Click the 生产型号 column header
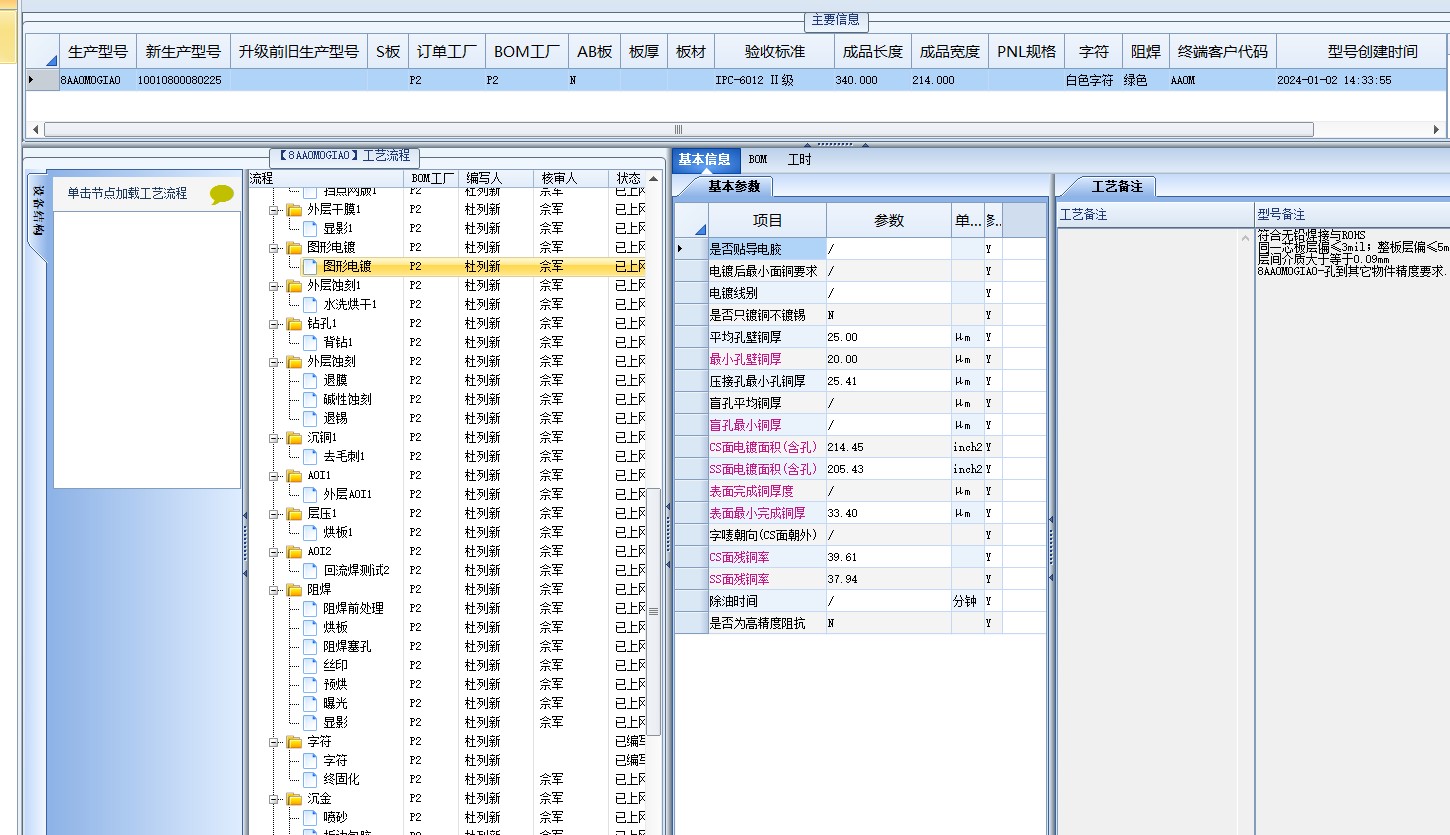The height and width of the screenshot is (835, 1450). click(97, 52)
